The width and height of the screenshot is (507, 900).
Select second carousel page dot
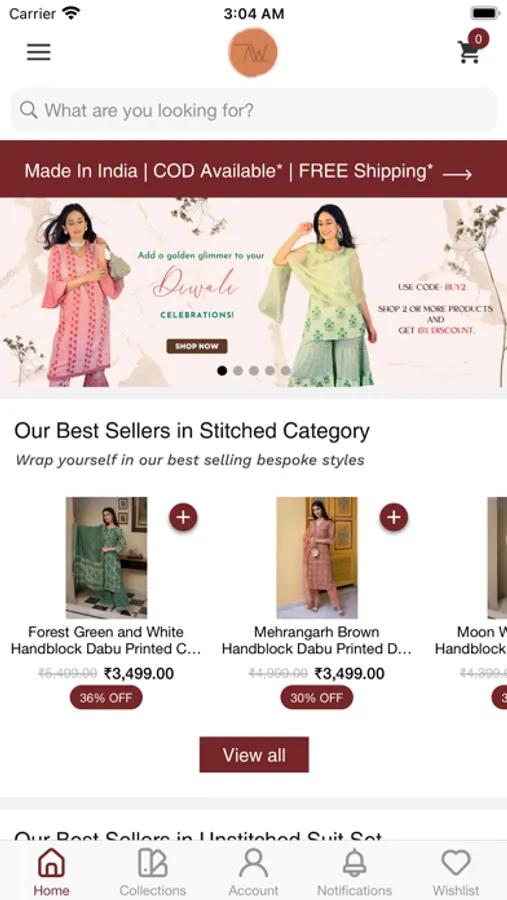click(x=238, y=371)
